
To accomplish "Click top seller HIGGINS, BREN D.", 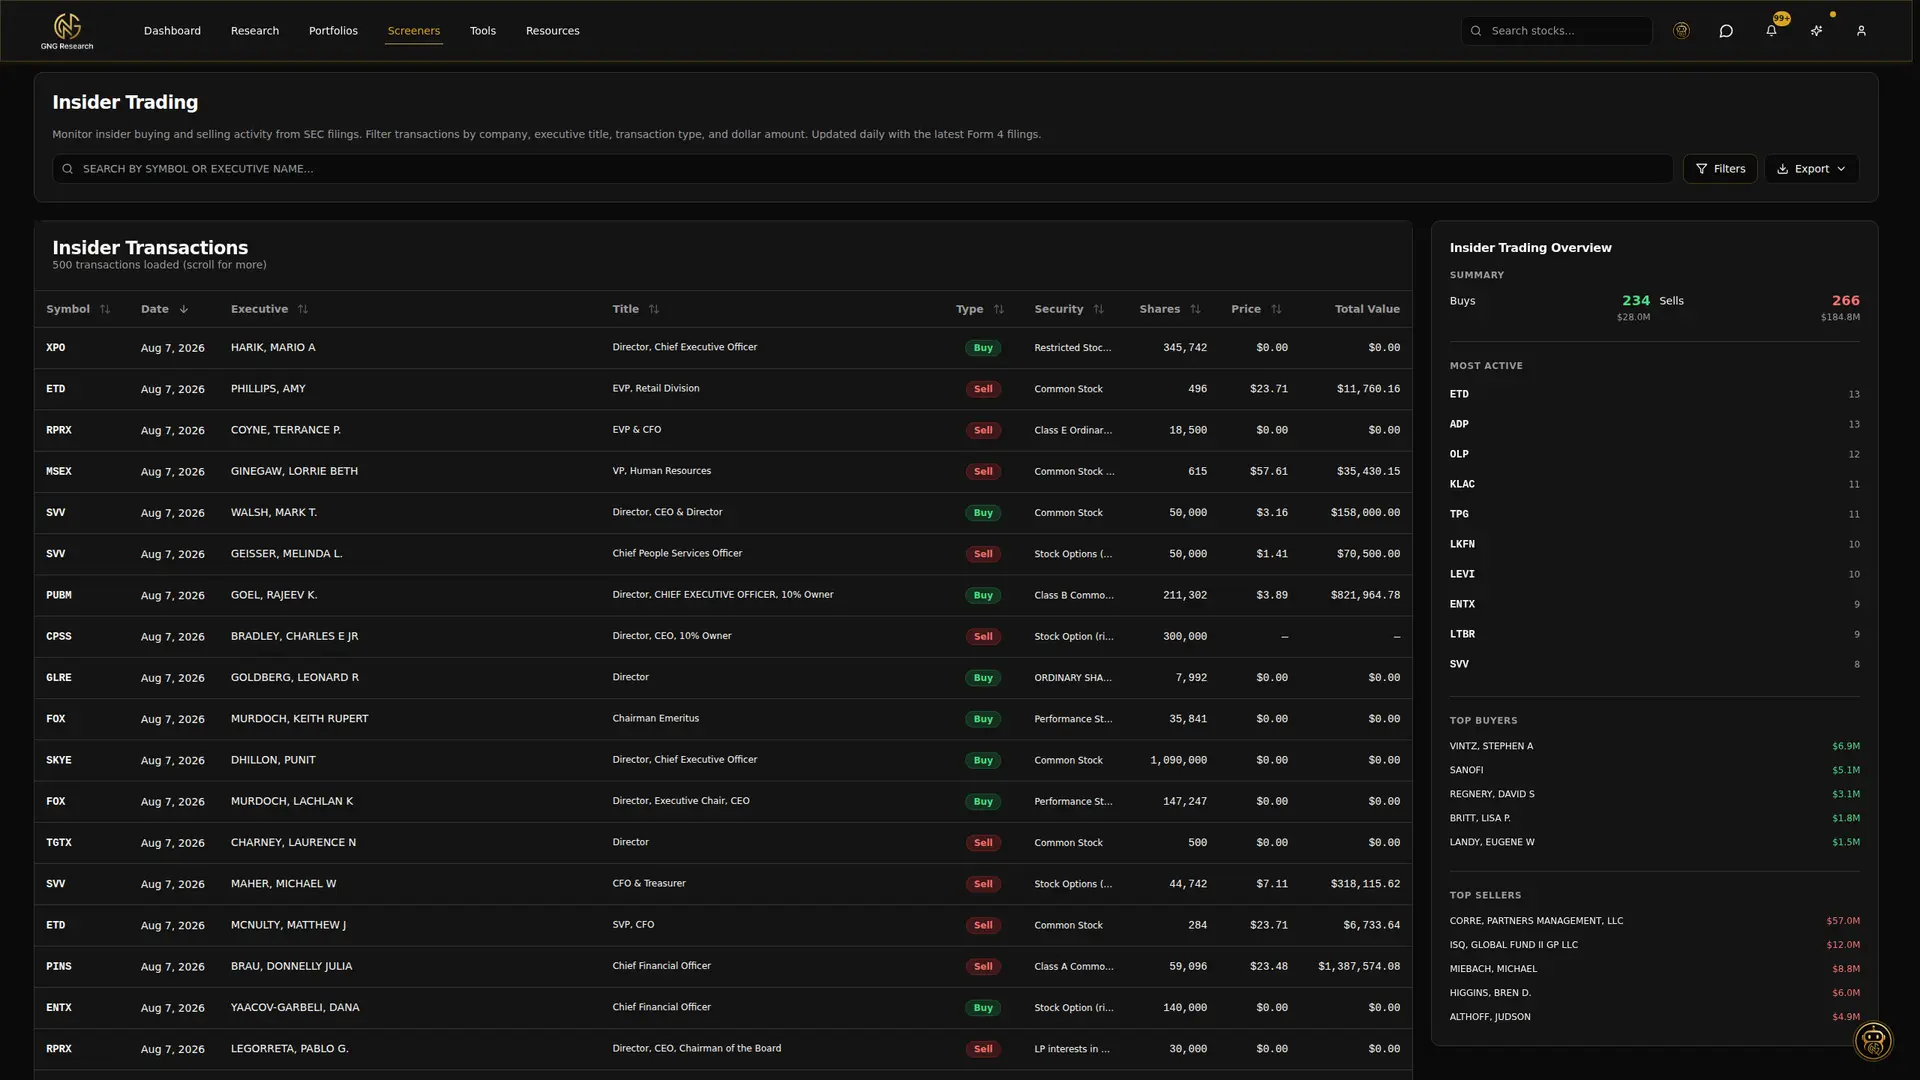I will tap(1490, 994).
